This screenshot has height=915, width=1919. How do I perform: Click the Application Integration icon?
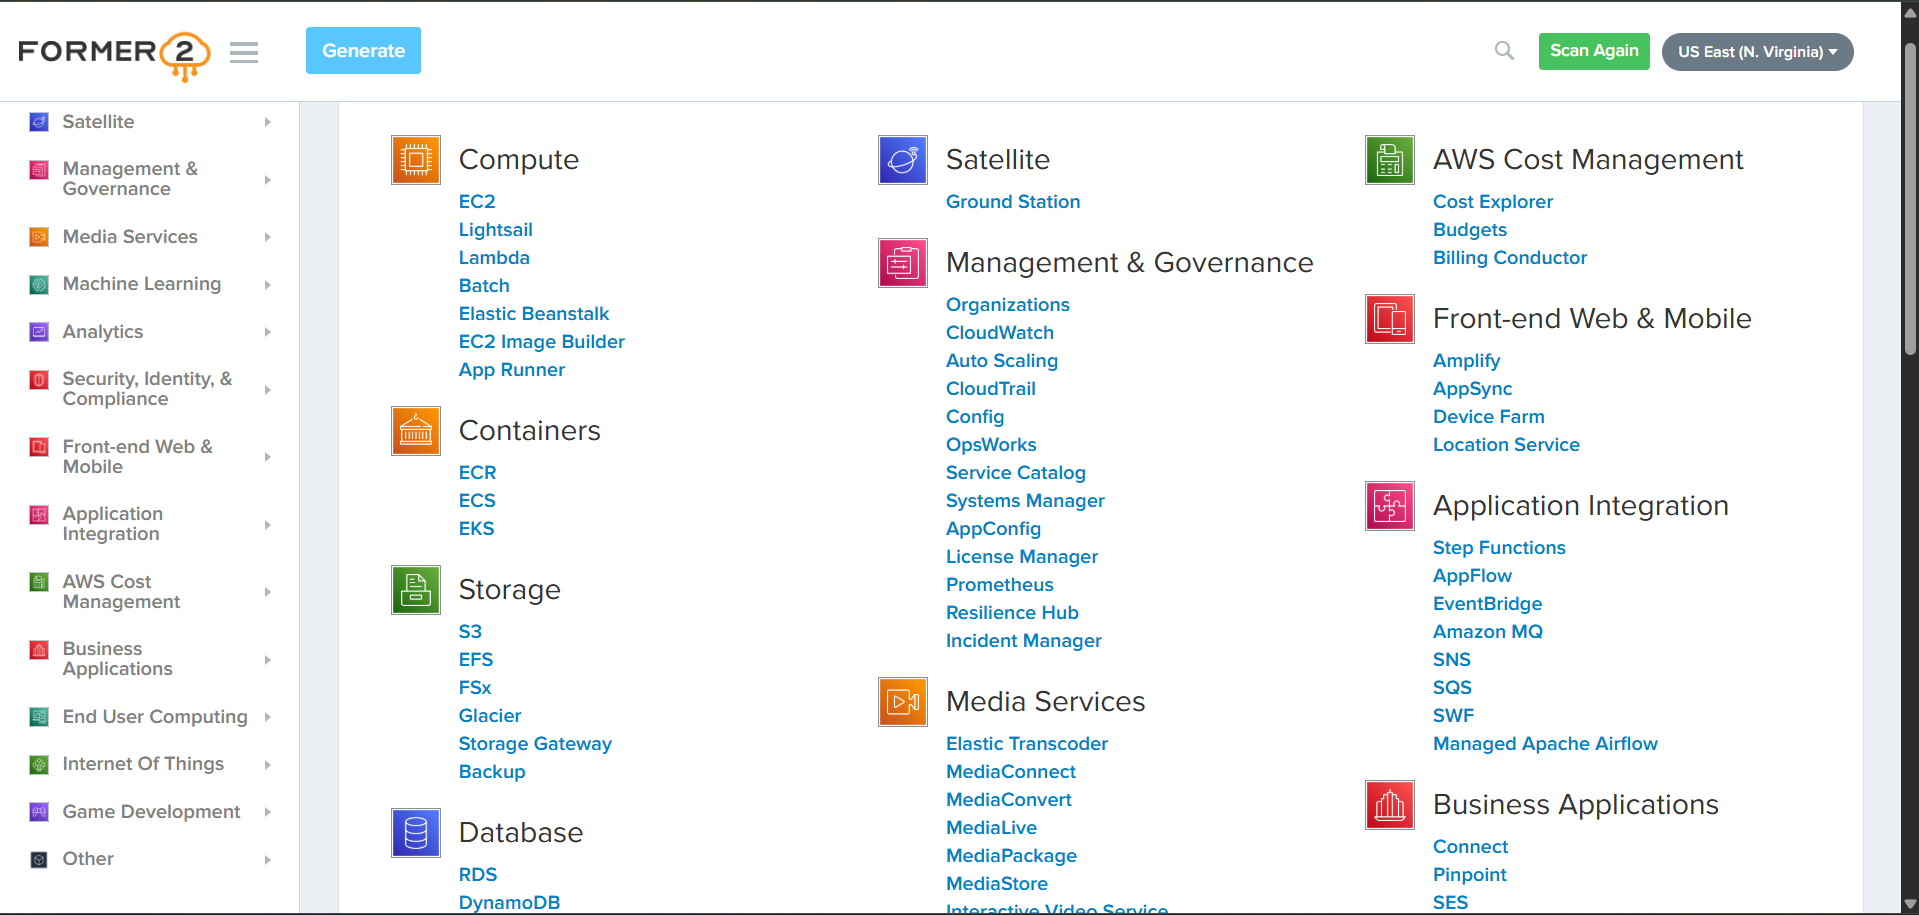[x=1388, y=505]
